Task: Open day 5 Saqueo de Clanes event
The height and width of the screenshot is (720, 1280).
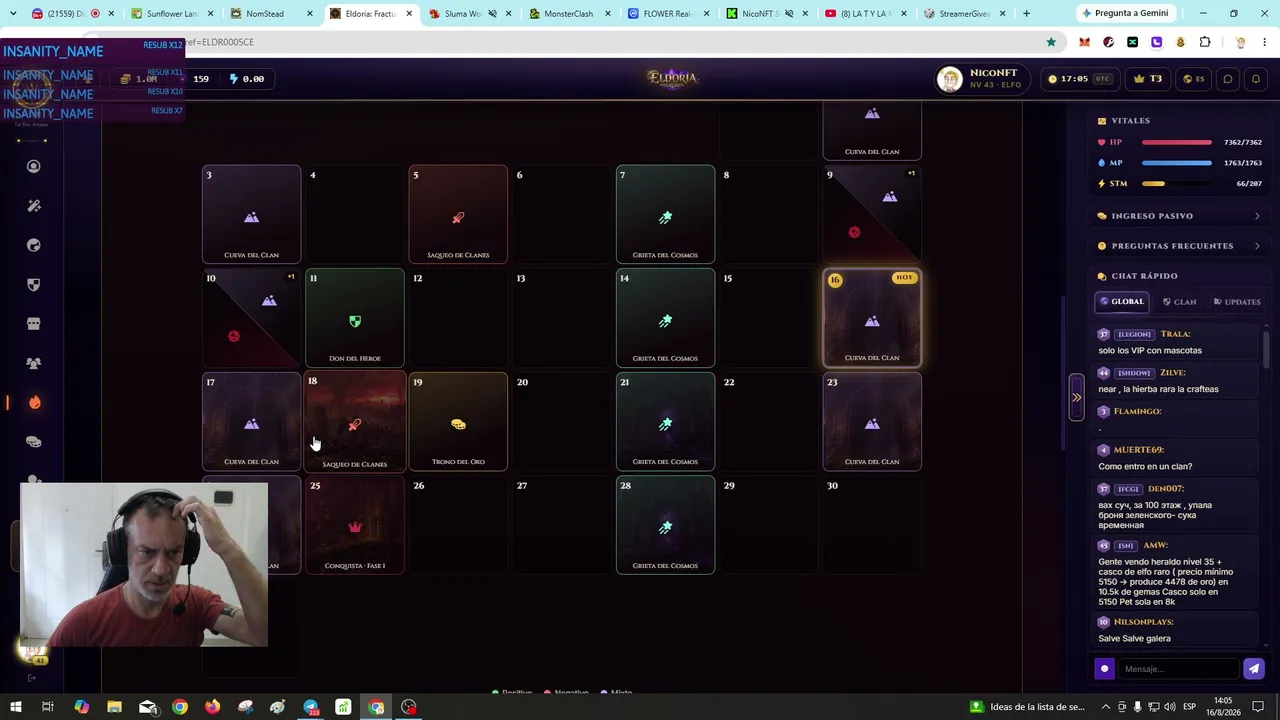Action: pos(458,214)
